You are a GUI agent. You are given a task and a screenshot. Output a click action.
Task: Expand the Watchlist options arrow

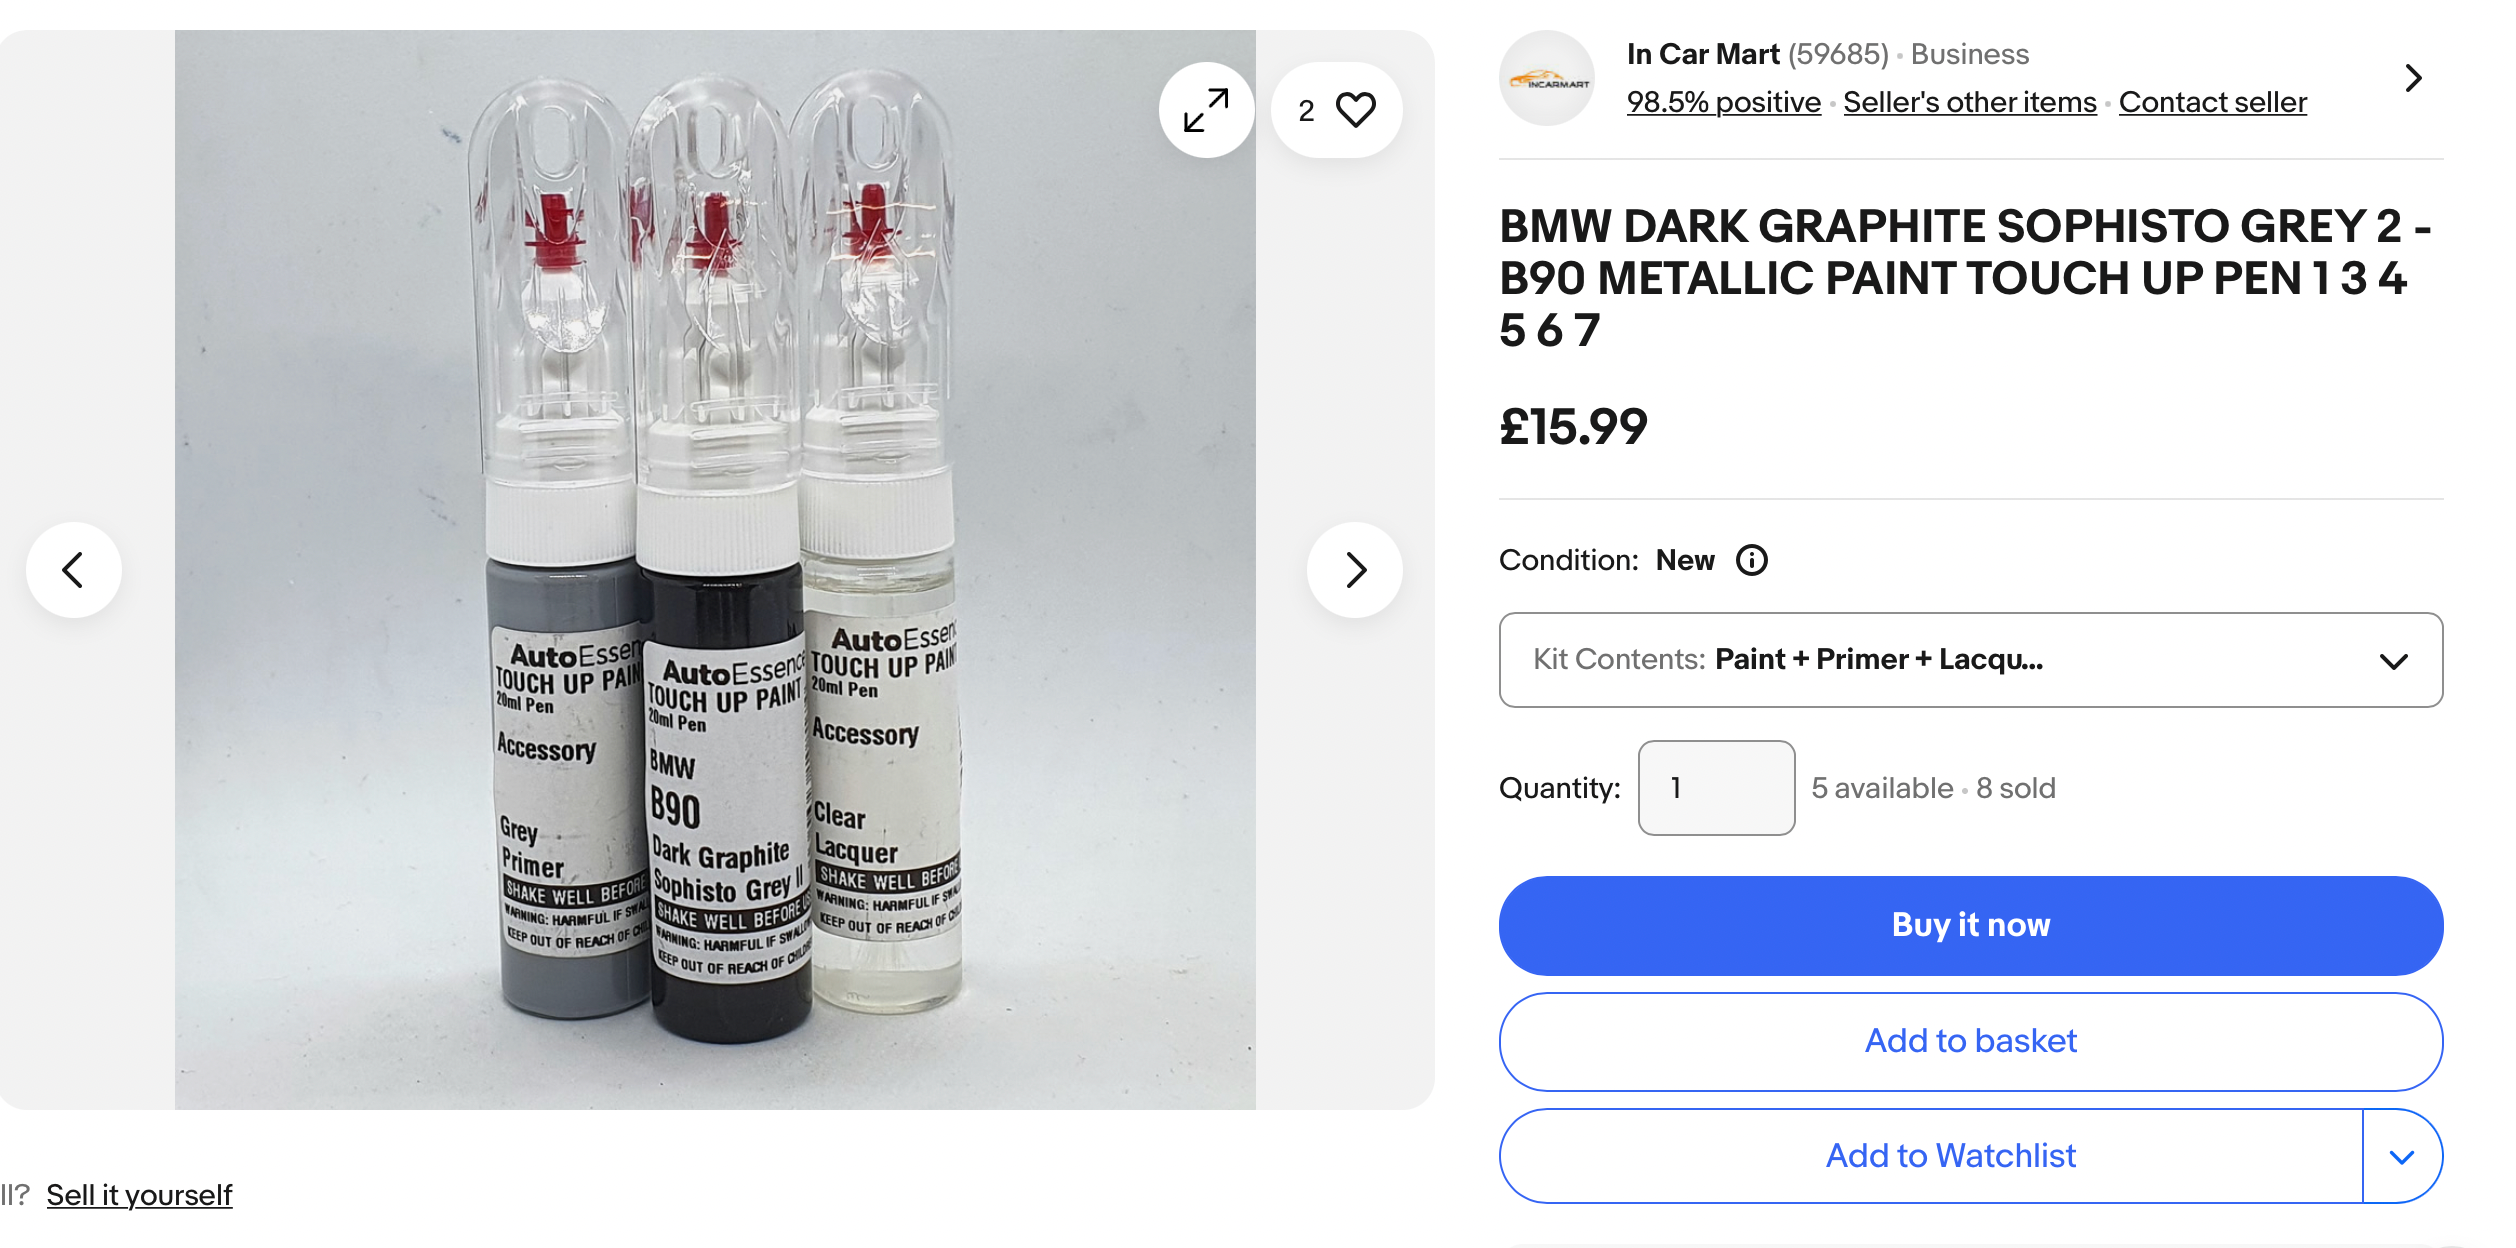pos(2402,1157)
